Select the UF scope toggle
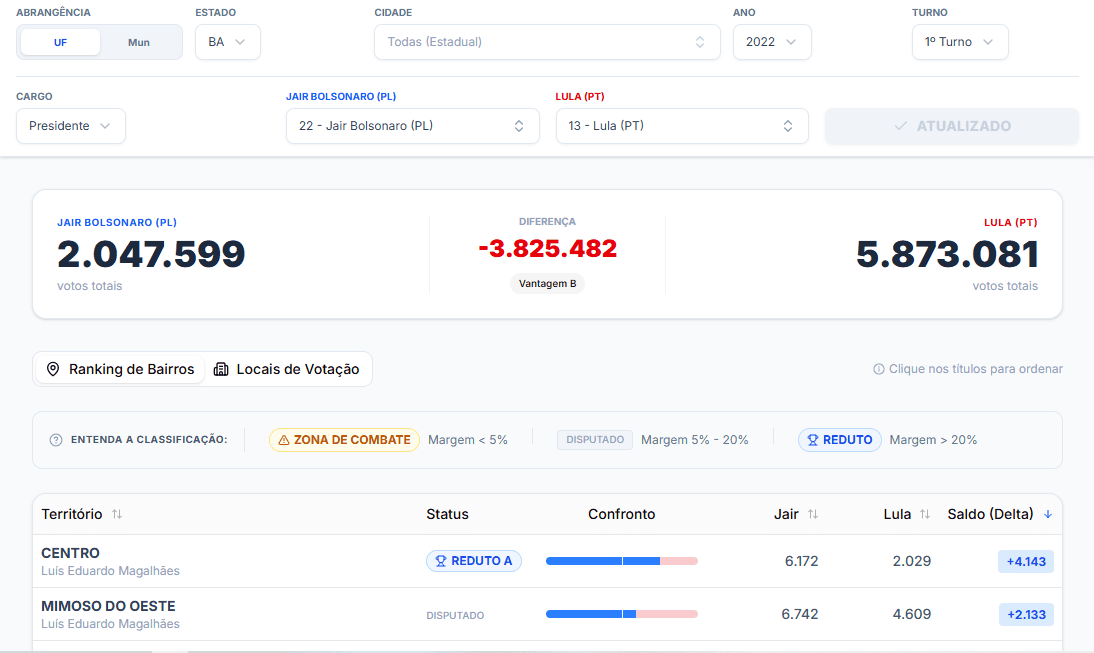 (x=60, y=42)
